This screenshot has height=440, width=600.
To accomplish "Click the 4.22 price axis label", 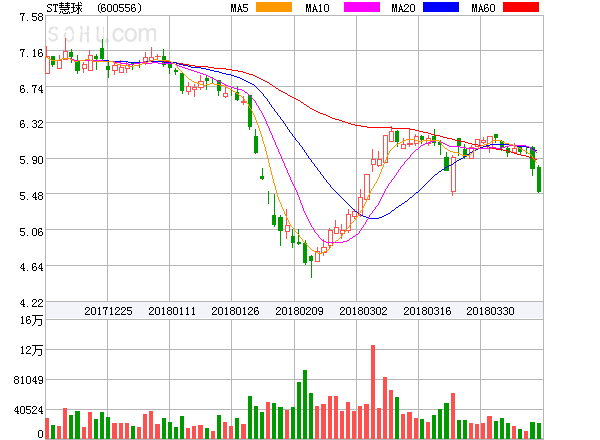I will pyautogui.click(x=31, y=303).
